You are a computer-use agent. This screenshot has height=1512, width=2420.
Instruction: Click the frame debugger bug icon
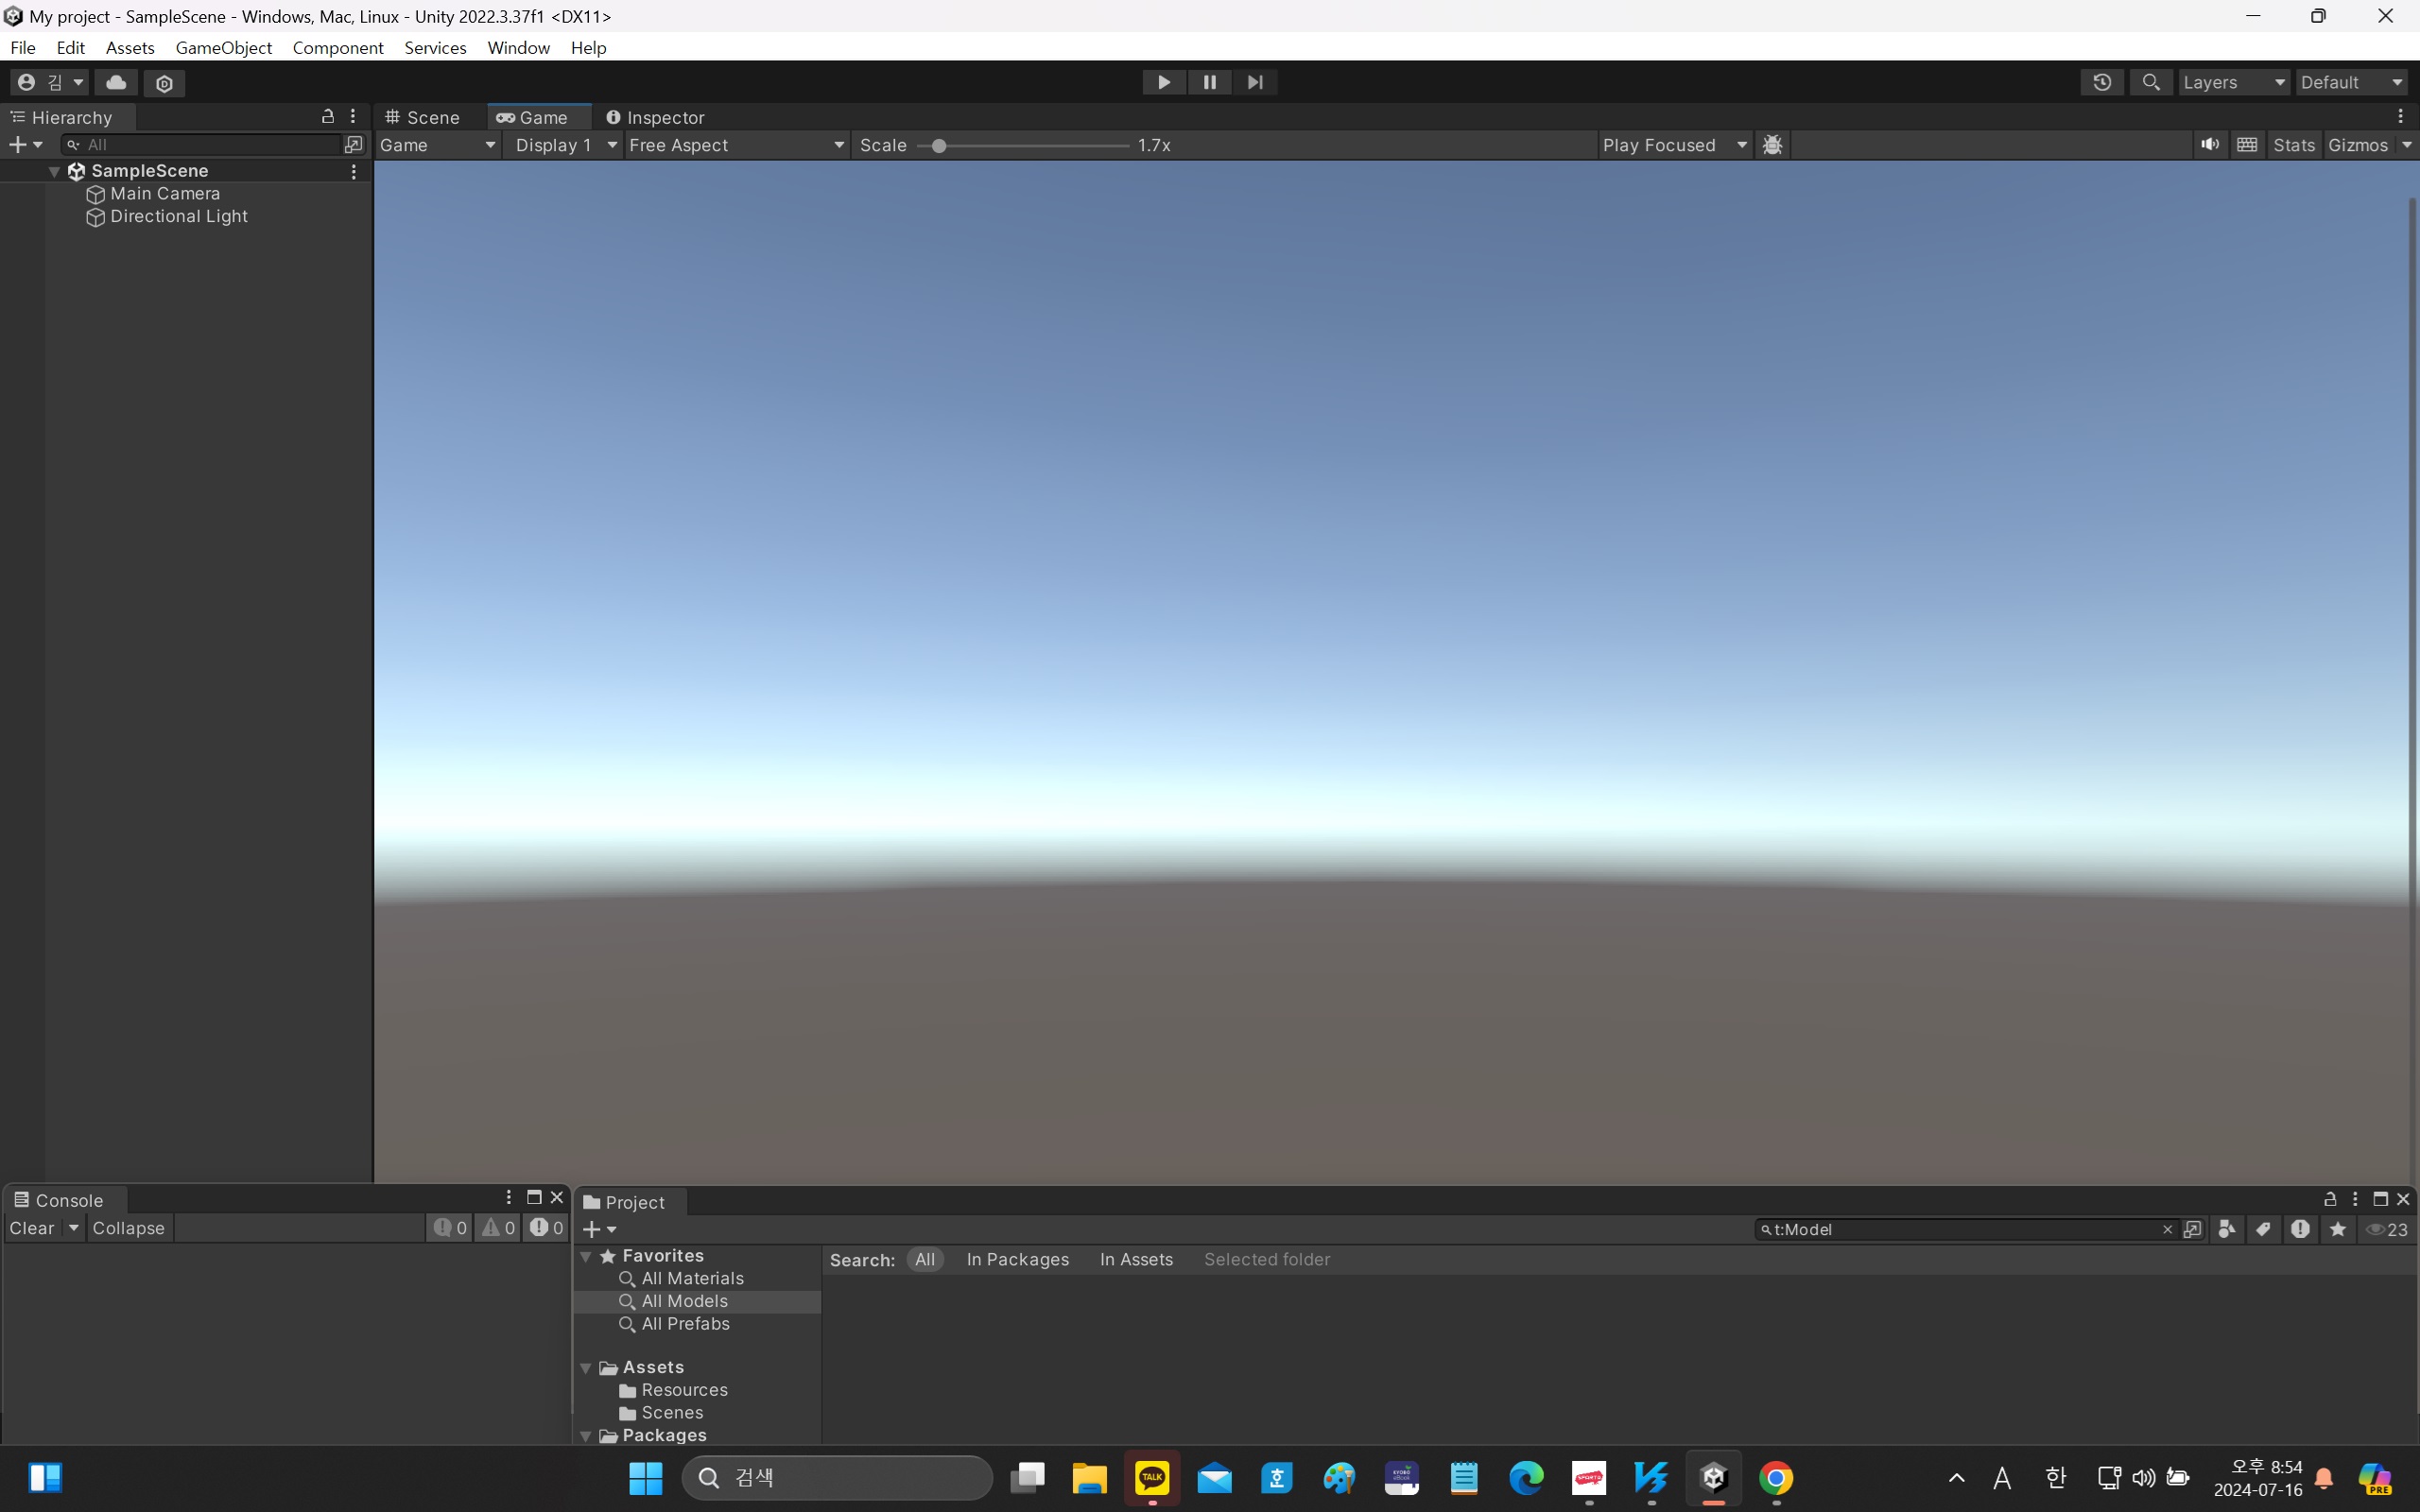pyautogui.click(x=1773, y=145)
